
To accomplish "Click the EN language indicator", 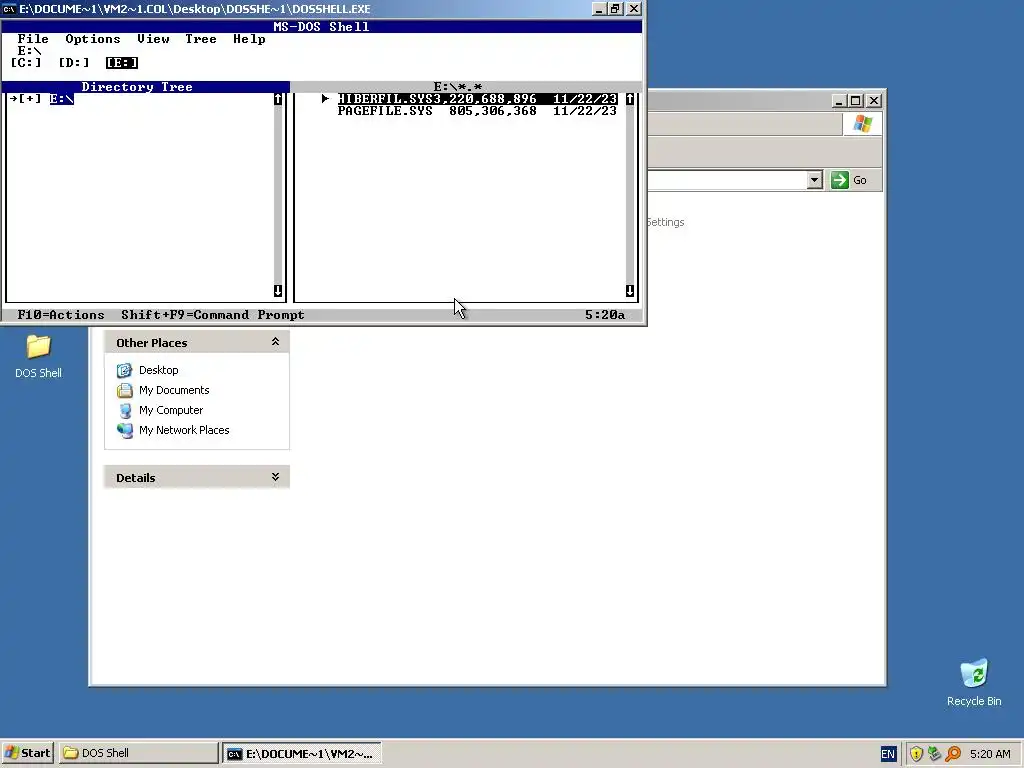I will (888, 754).
